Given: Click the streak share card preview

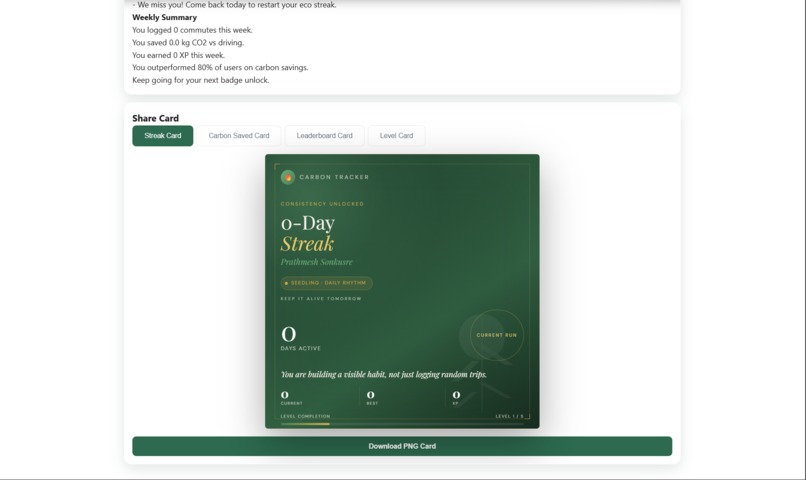Looking at the screenshot, I should pos(402,291).
